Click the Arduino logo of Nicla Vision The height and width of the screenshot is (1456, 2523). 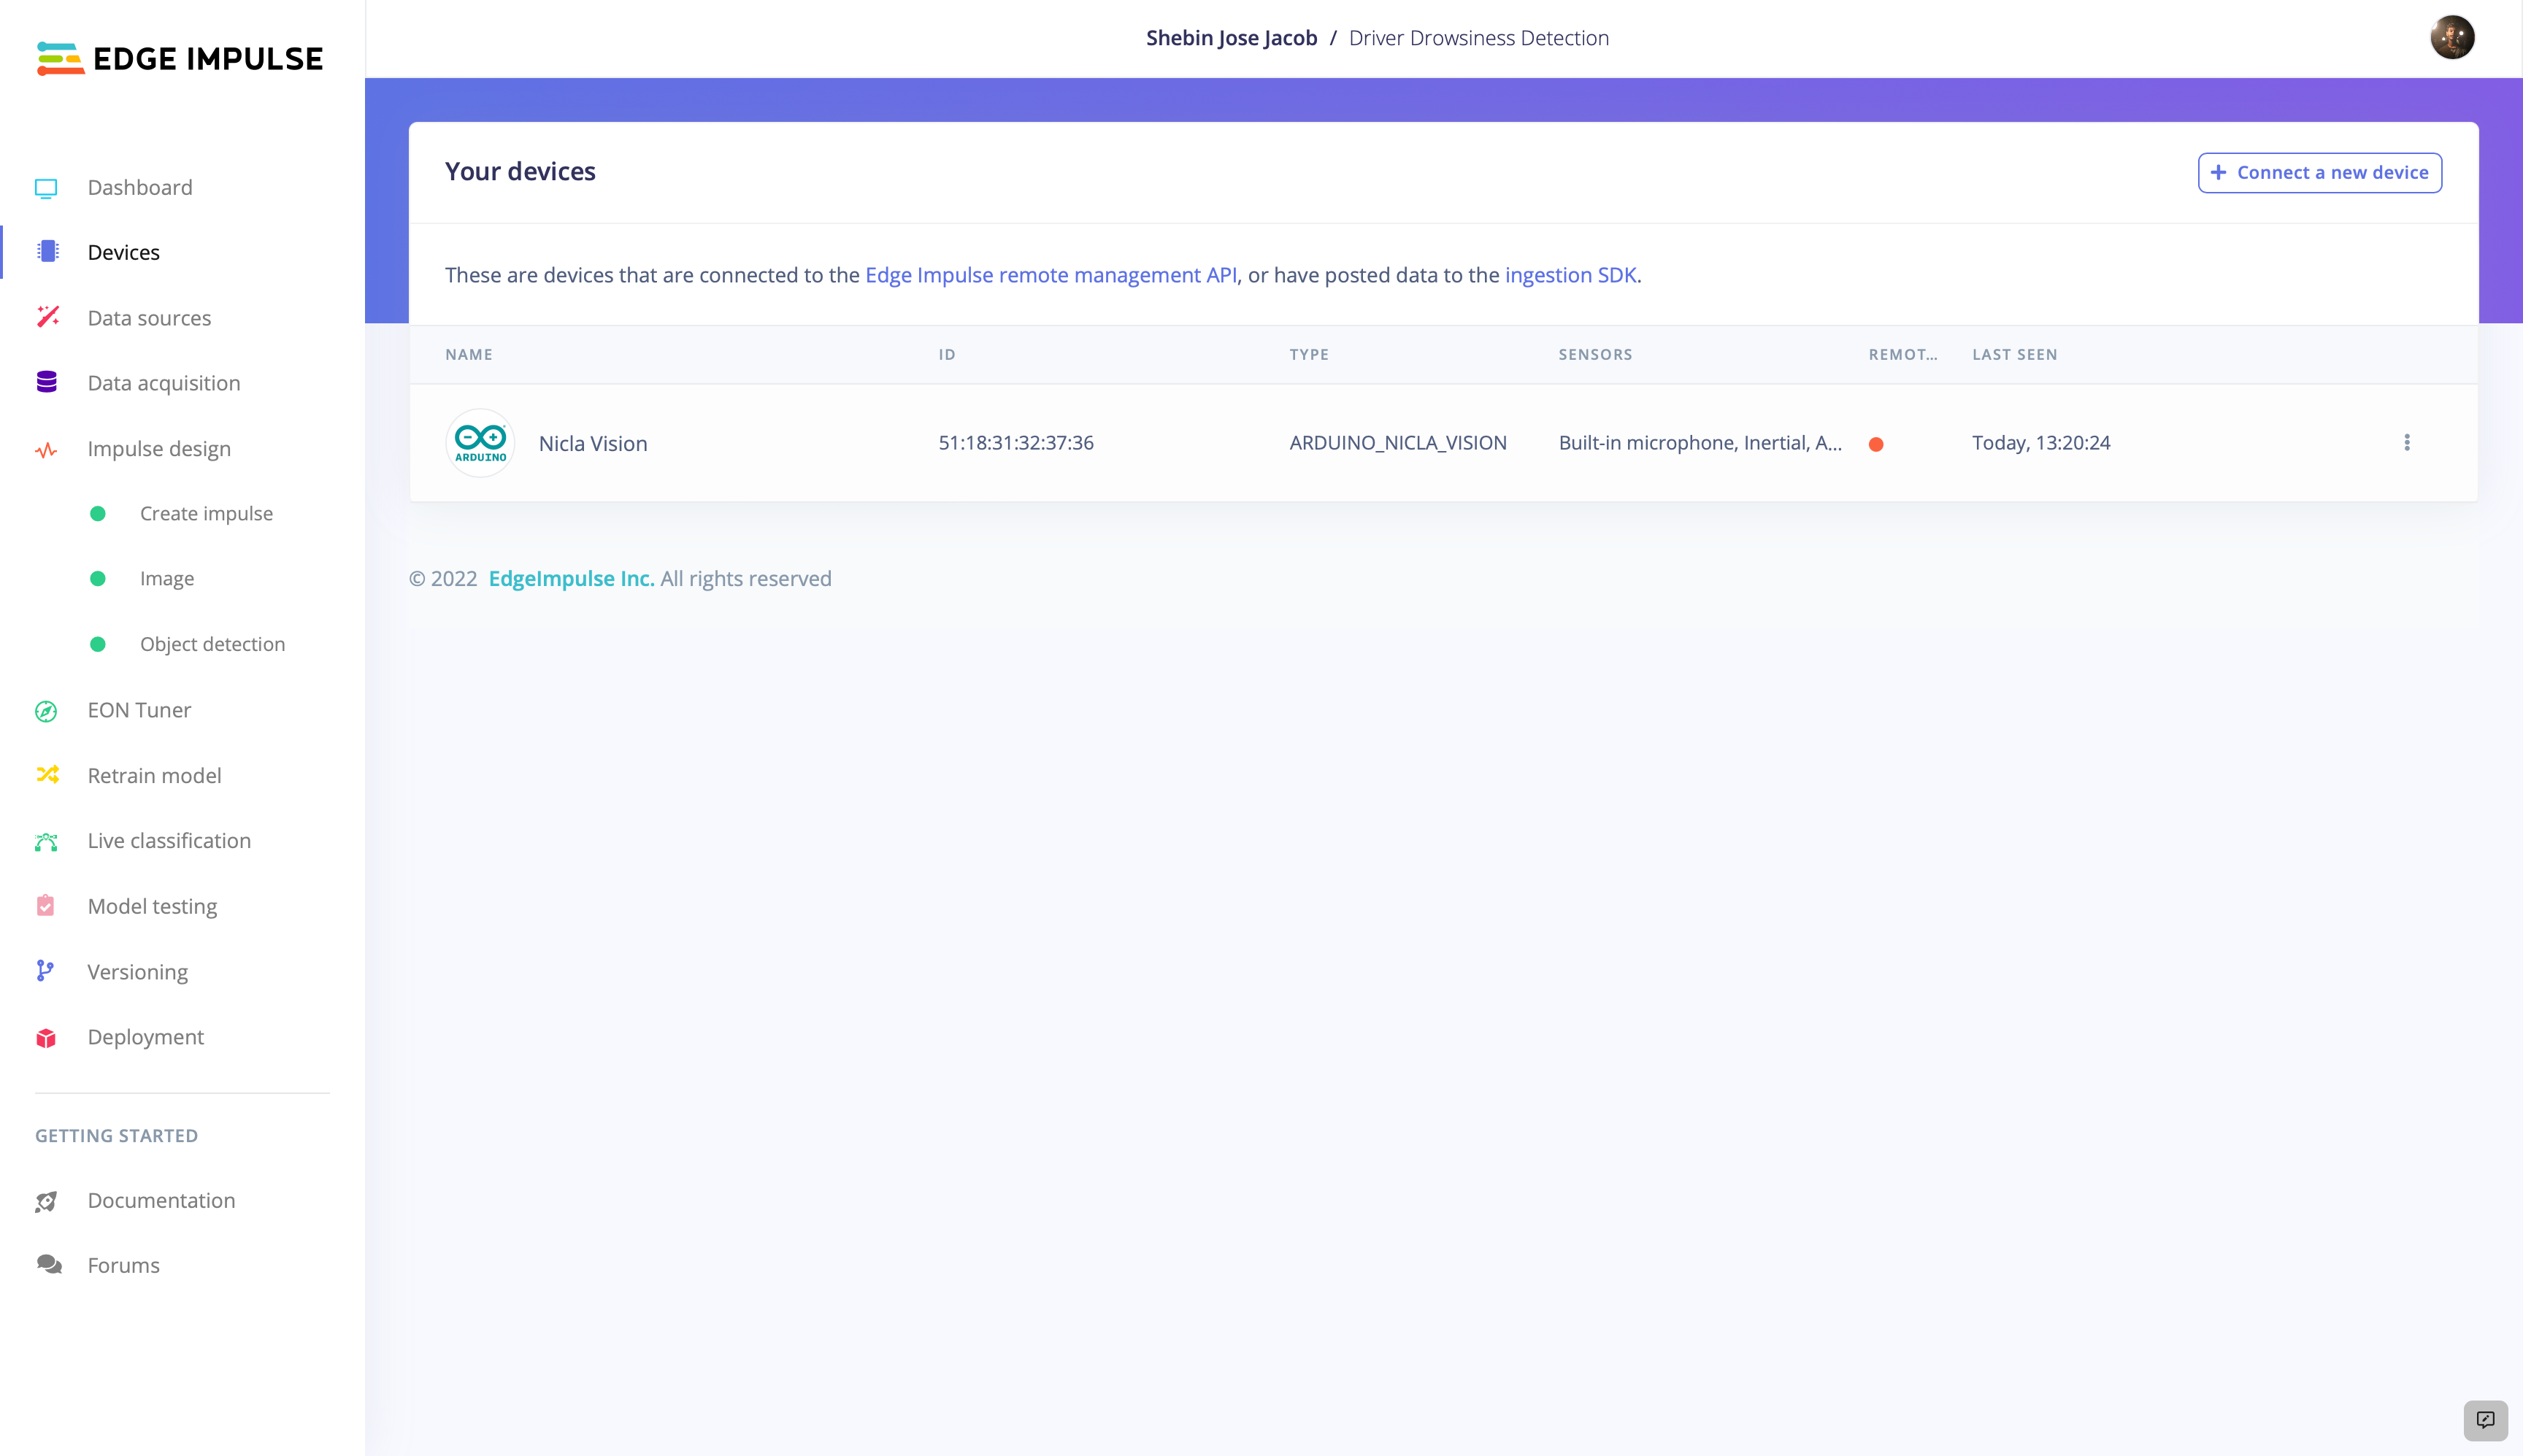480,443
